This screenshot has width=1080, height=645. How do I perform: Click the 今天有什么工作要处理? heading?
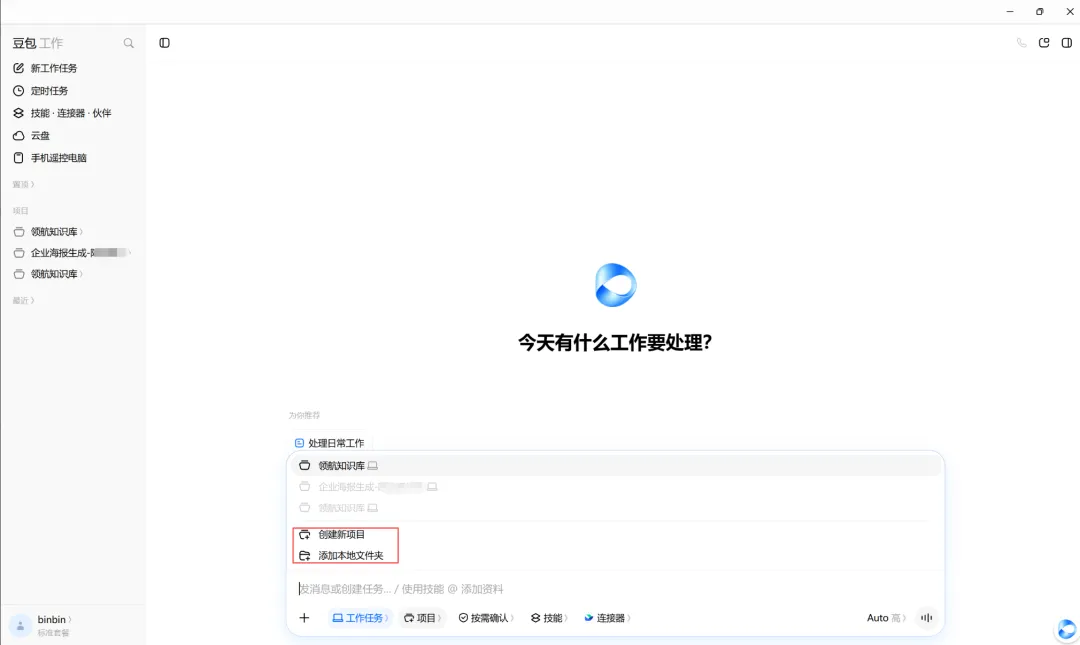click(615, 342)
